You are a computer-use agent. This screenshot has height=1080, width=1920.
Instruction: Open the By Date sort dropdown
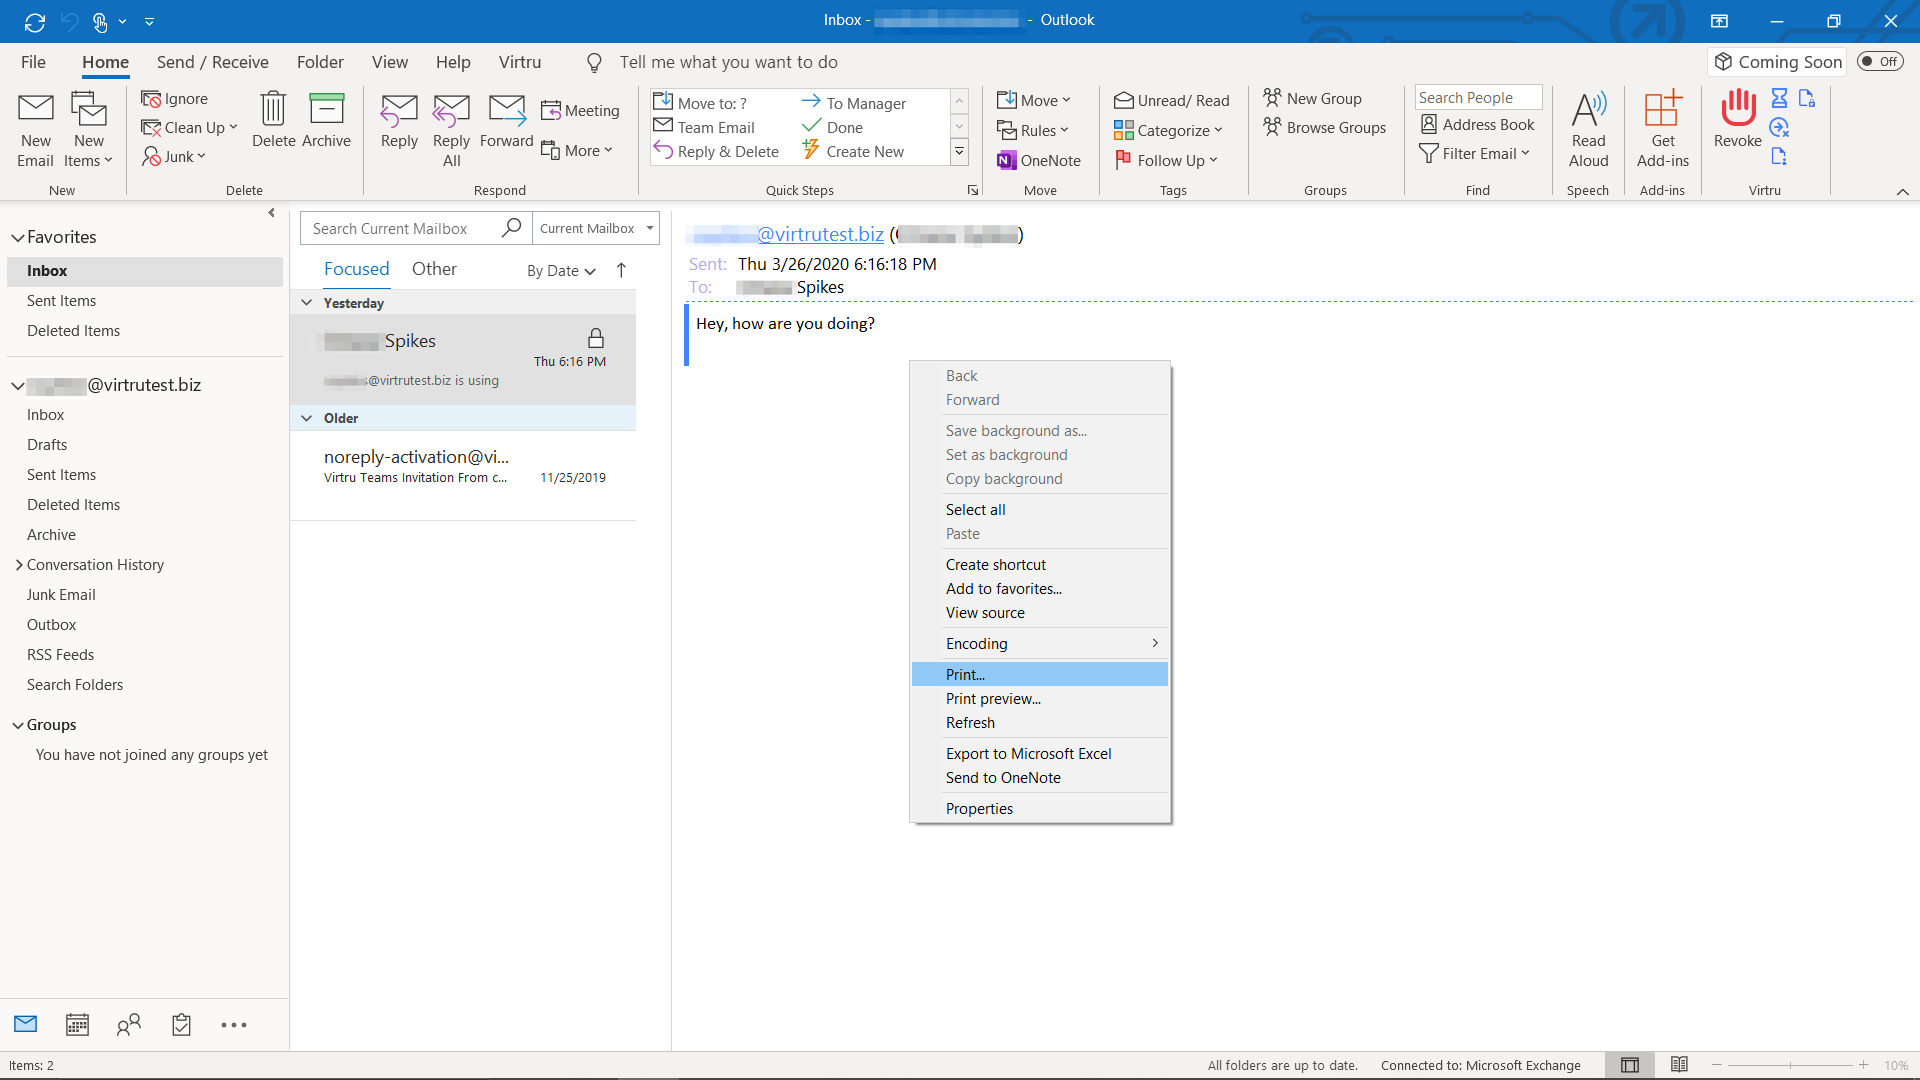coord(561,271)
